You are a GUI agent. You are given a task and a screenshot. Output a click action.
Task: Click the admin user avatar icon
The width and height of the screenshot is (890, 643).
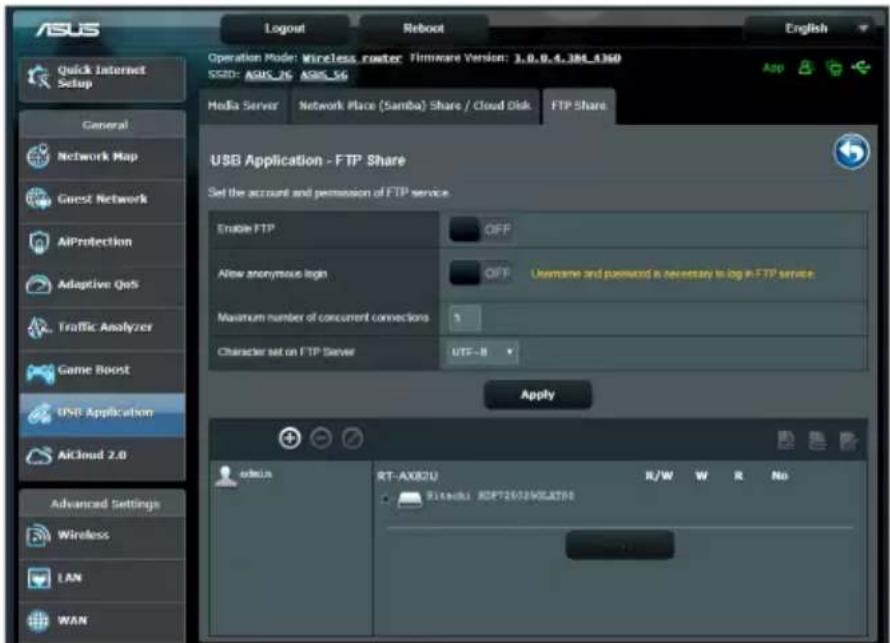coord(225,476)
